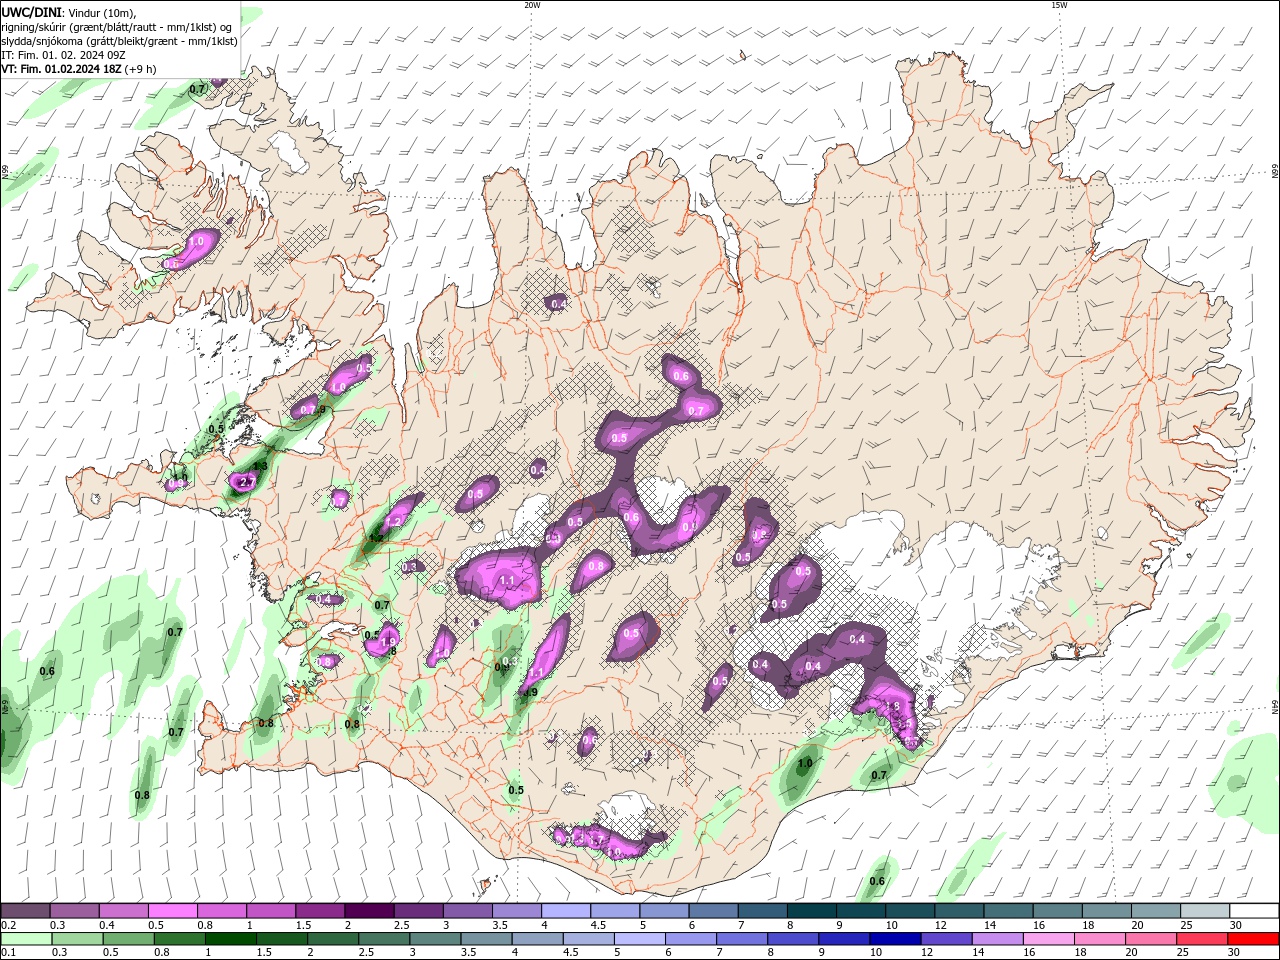Screen dimensions: 1280x960
Task: Pick the 6 slate-blue swatch in top legend row
Action: point(712,911)
